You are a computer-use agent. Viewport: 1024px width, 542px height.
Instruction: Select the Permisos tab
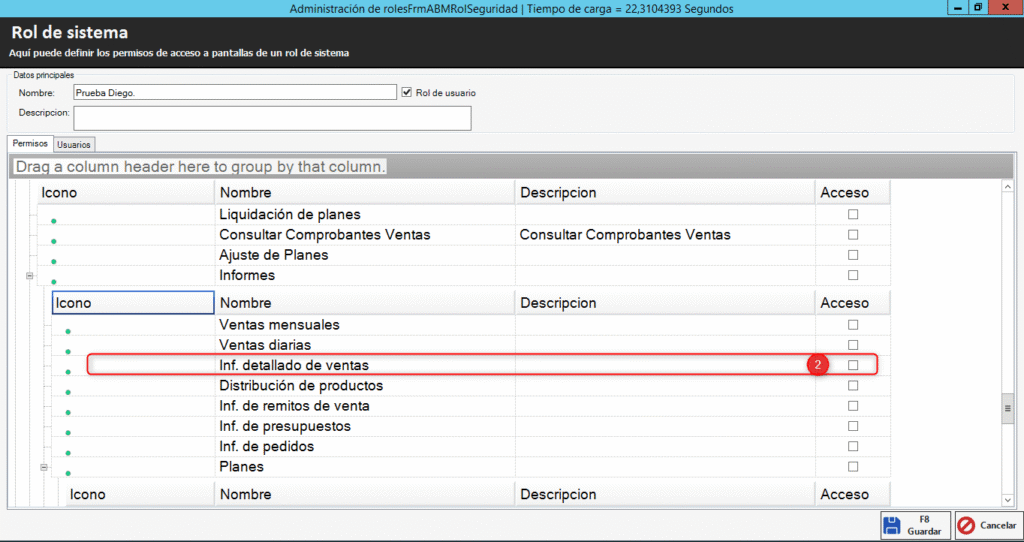click(x=29, y=144)
